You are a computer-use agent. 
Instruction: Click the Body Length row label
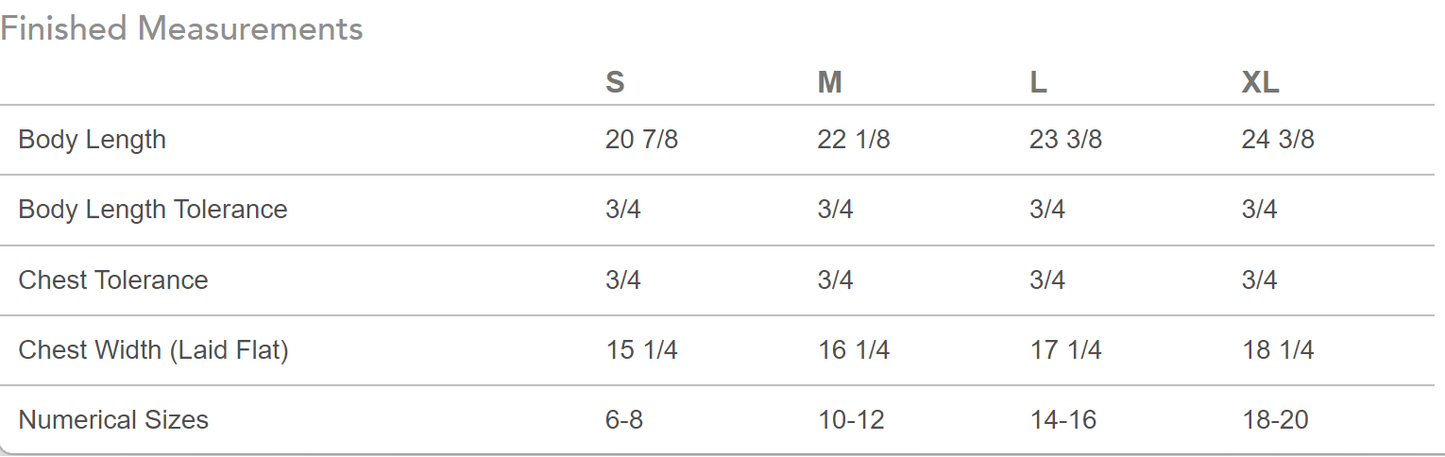(x=92, y=140)
